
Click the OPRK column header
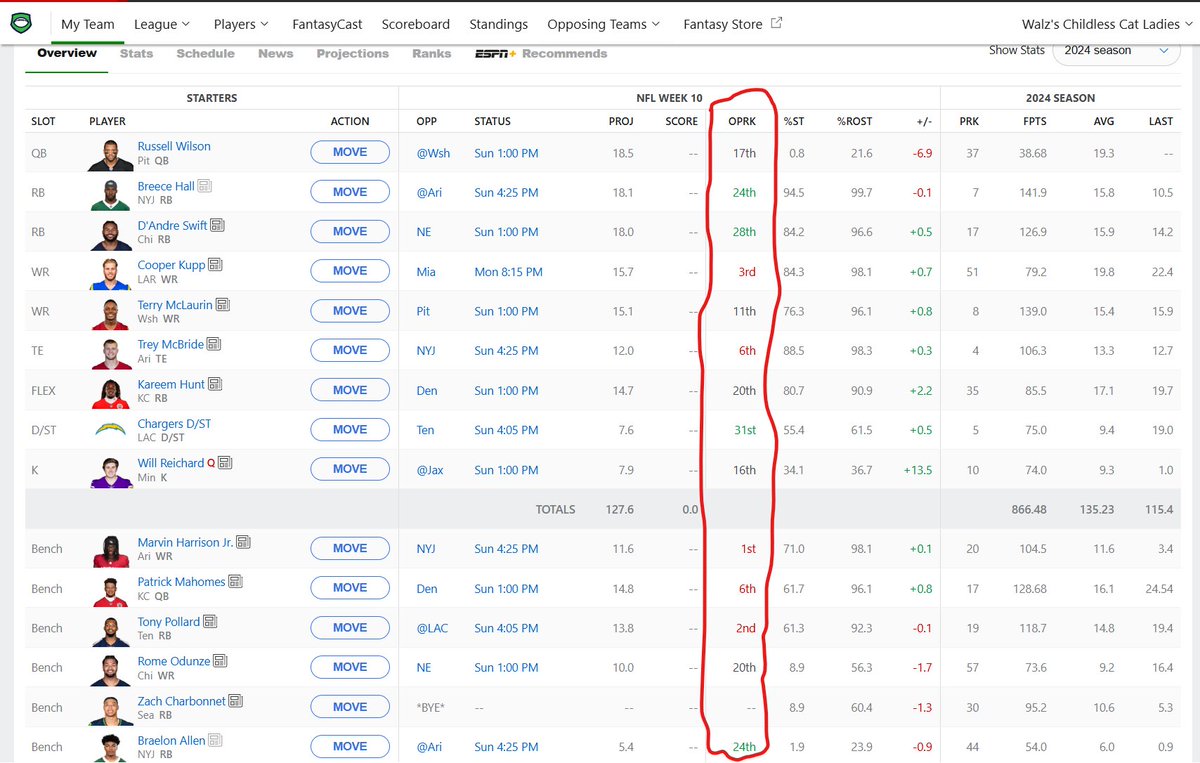point(741,121)
